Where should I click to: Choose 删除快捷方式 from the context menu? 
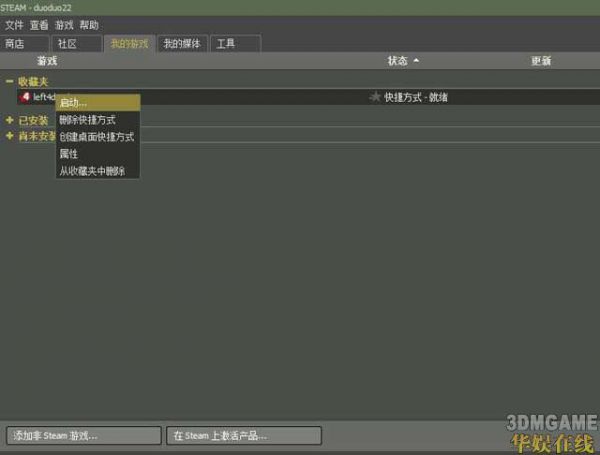click(x=98, y=120)
